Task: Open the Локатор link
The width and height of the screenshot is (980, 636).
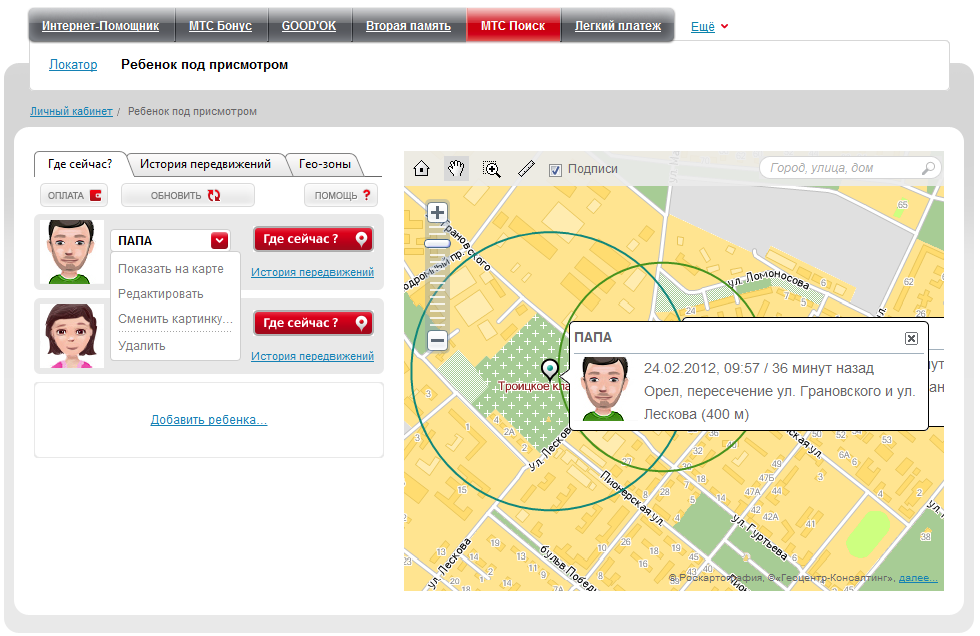Action: coord(73,64)
